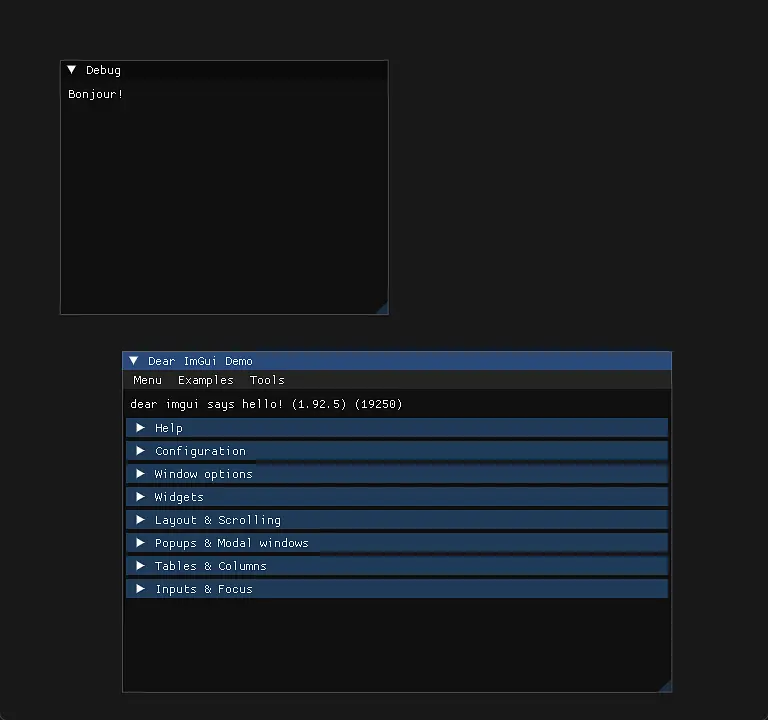Open the Examples menu

205,380
